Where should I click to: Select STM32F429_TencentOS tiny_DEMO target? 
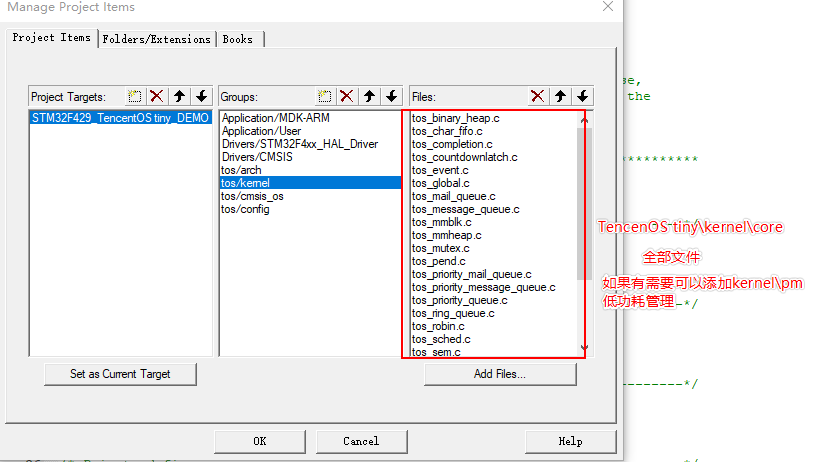pos(121,117)
